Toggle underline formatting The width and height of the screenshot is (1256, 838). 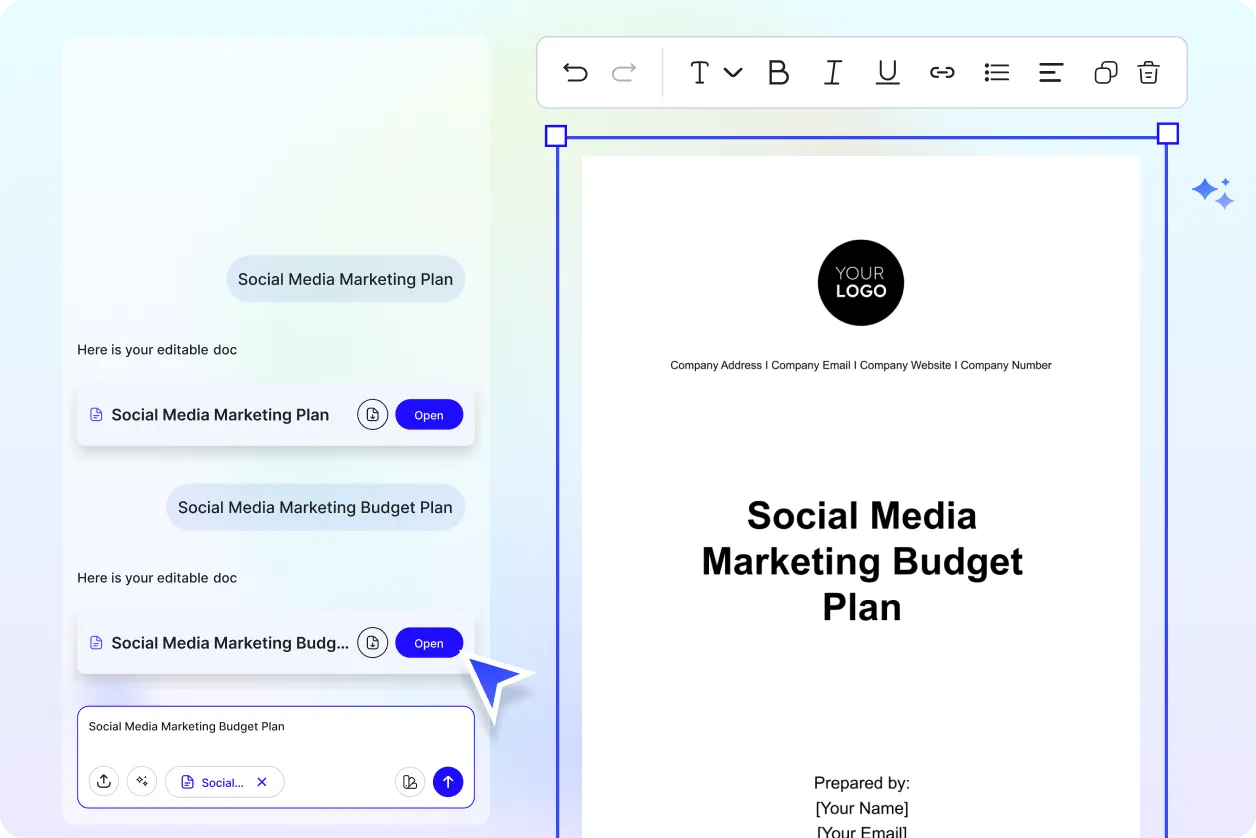point(887,72)
